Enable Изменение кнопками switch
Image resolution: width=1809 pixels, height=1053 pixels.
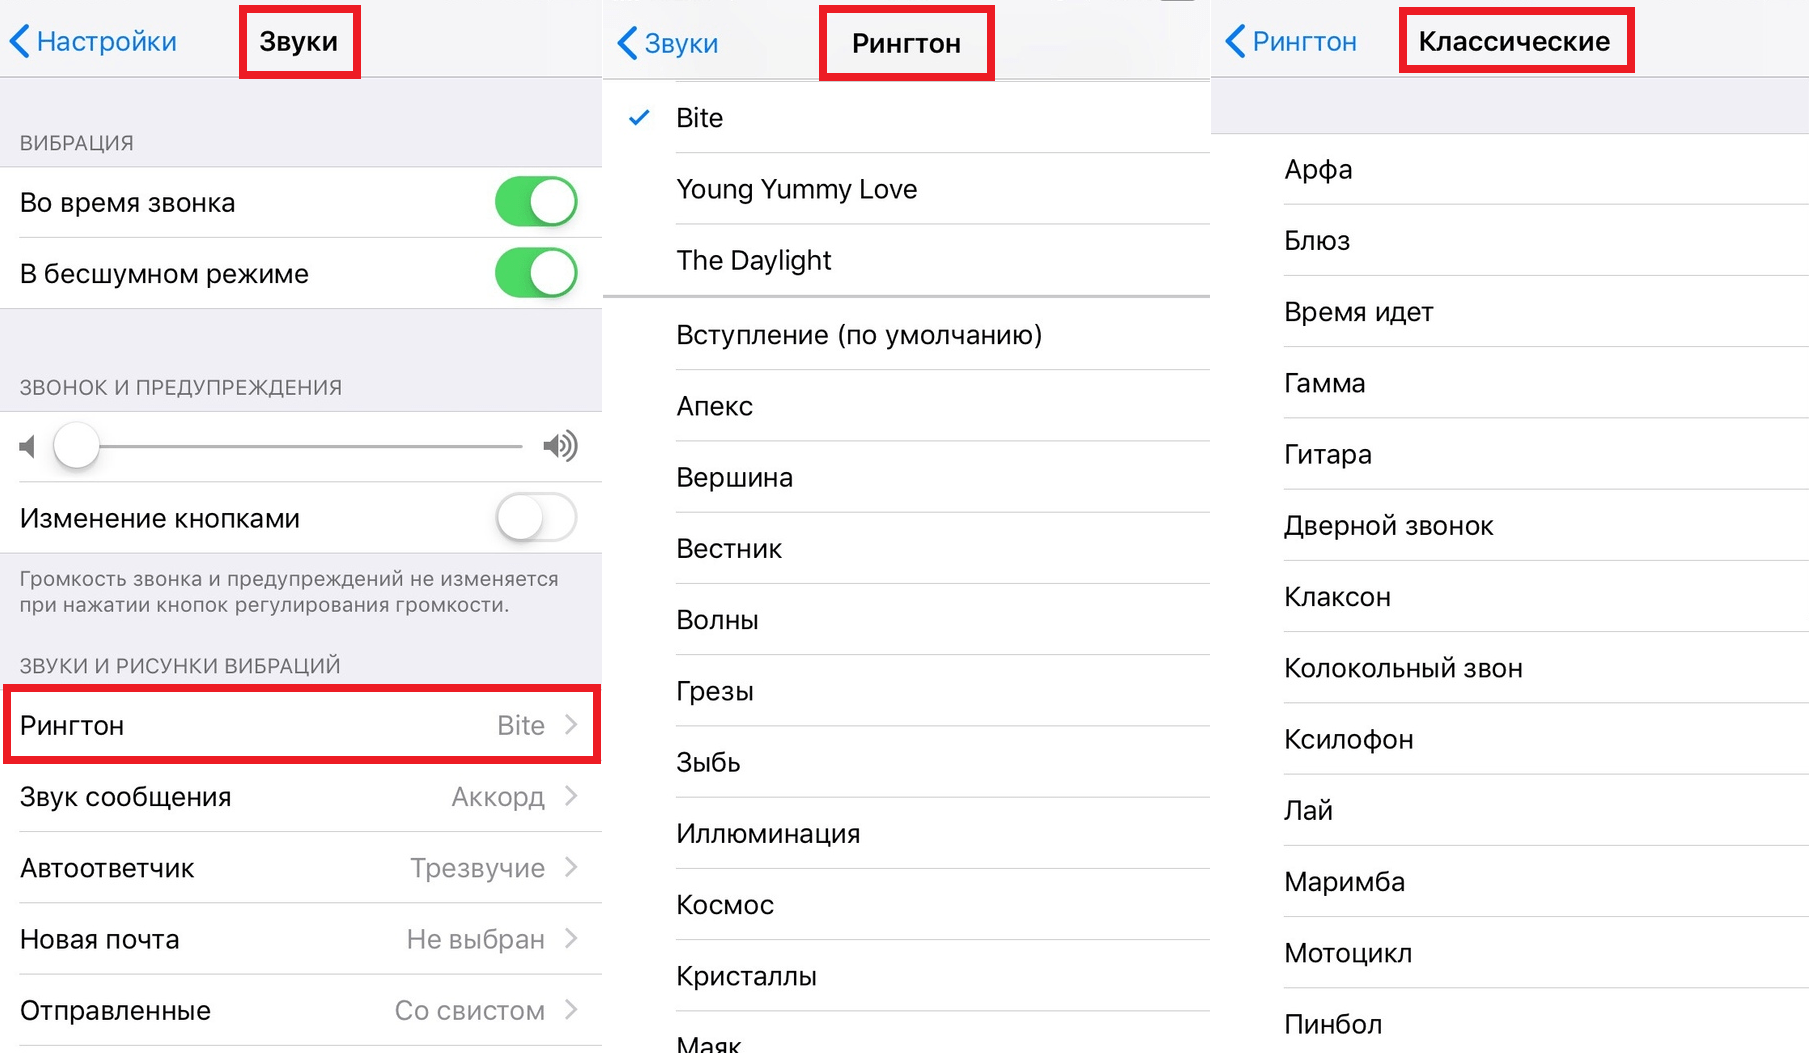pyautogui.click(x=536, y=518)
